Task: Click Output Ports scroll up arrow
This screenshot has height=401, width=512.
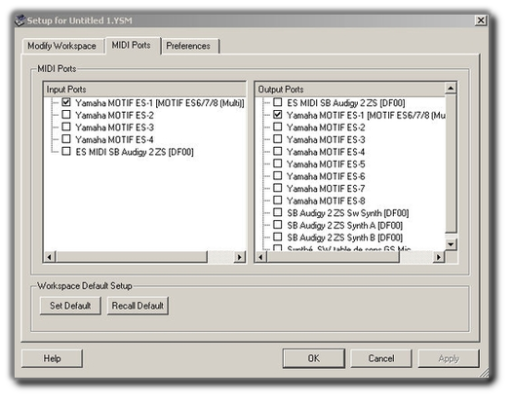Action: (x=450, y=88)
